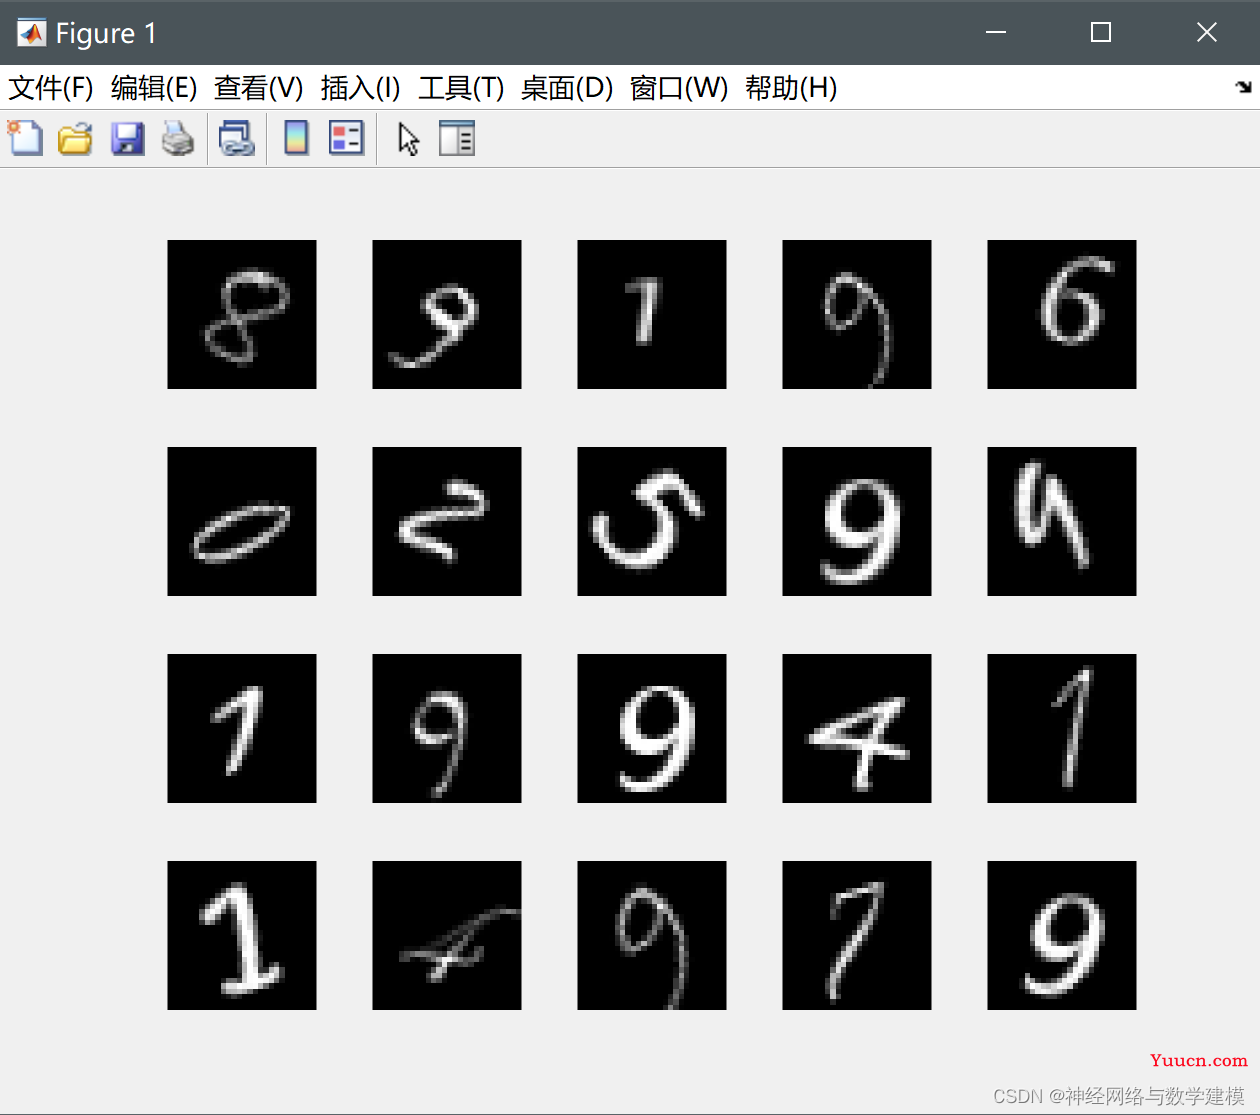Dock the figure using the corner arrow
The image size is (1260, 1115).
click(x=1243, y=87)
